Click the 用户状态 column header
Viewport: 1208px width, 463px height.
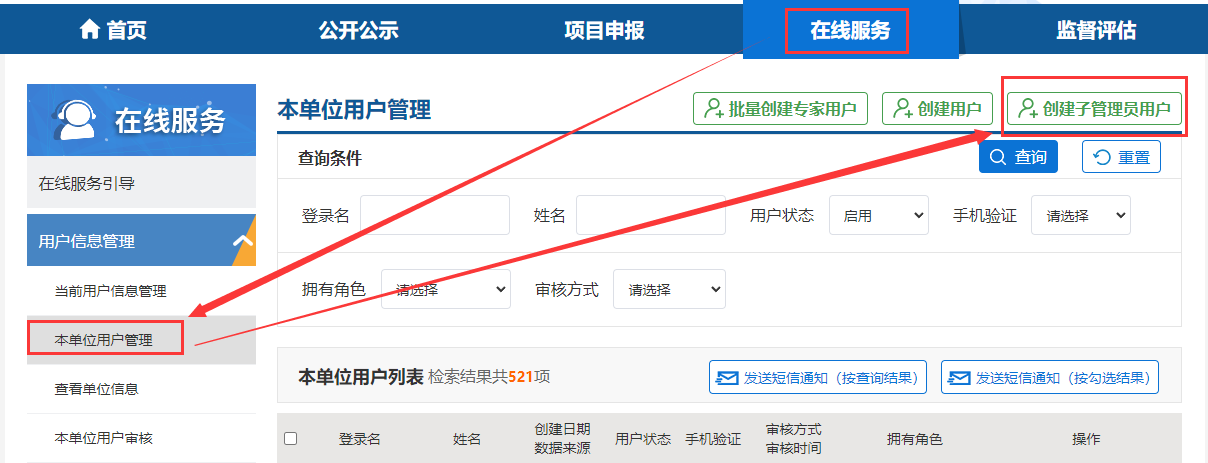[x=643, y=439]
